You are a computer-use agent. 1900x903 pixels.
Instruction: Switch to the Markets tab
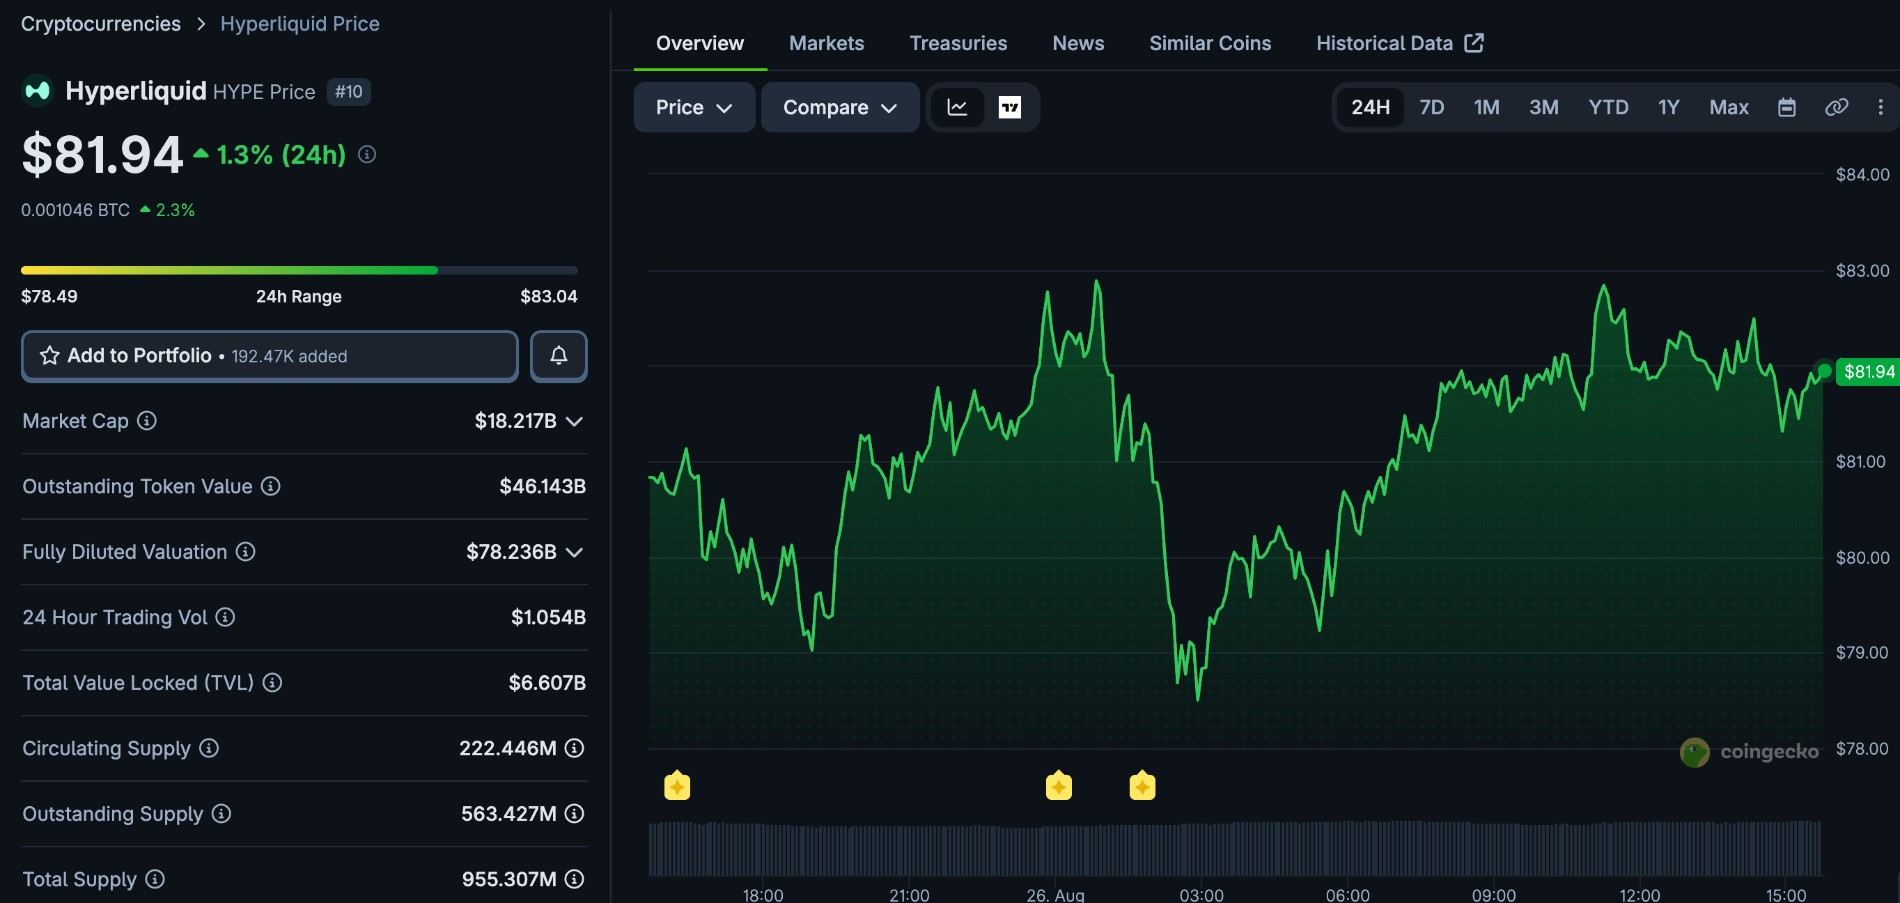826,43
